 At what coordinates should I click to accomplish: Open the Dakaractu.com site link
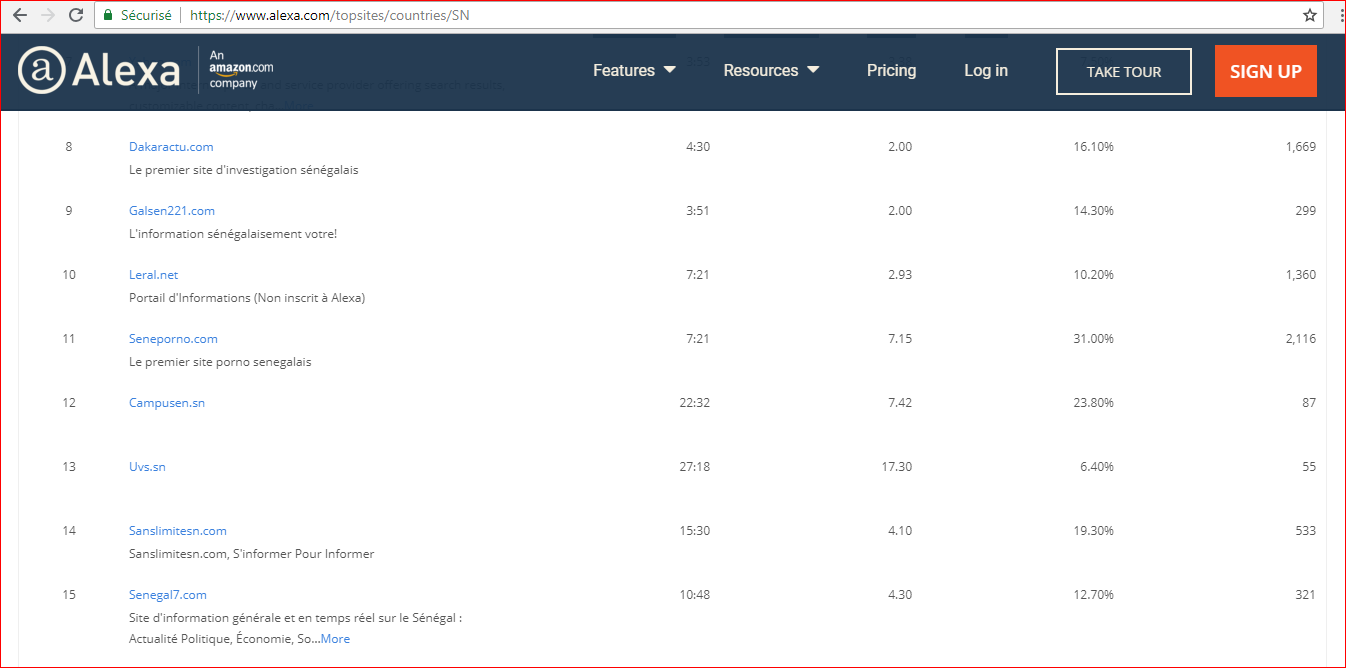tap(171, 147)
